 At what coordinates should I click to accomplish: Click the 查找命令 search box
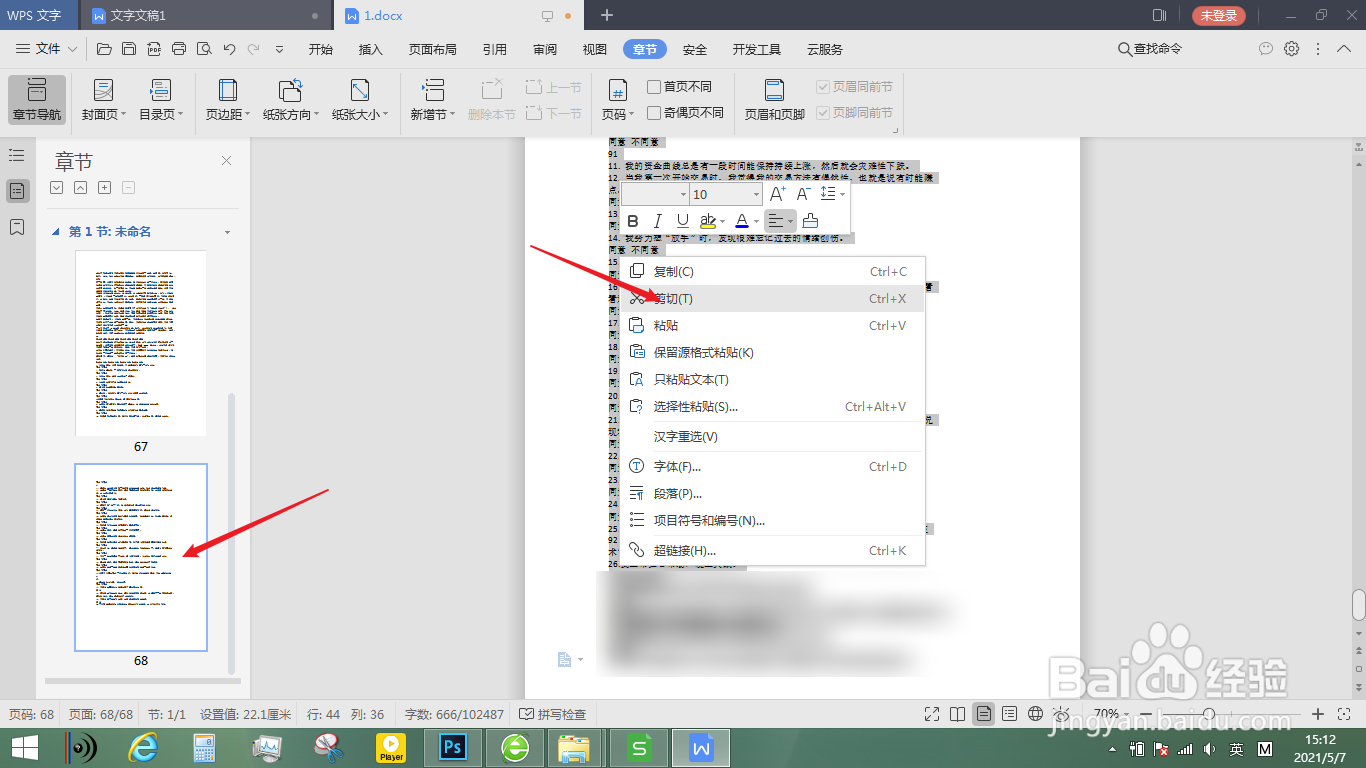[x=1150, y=49]
